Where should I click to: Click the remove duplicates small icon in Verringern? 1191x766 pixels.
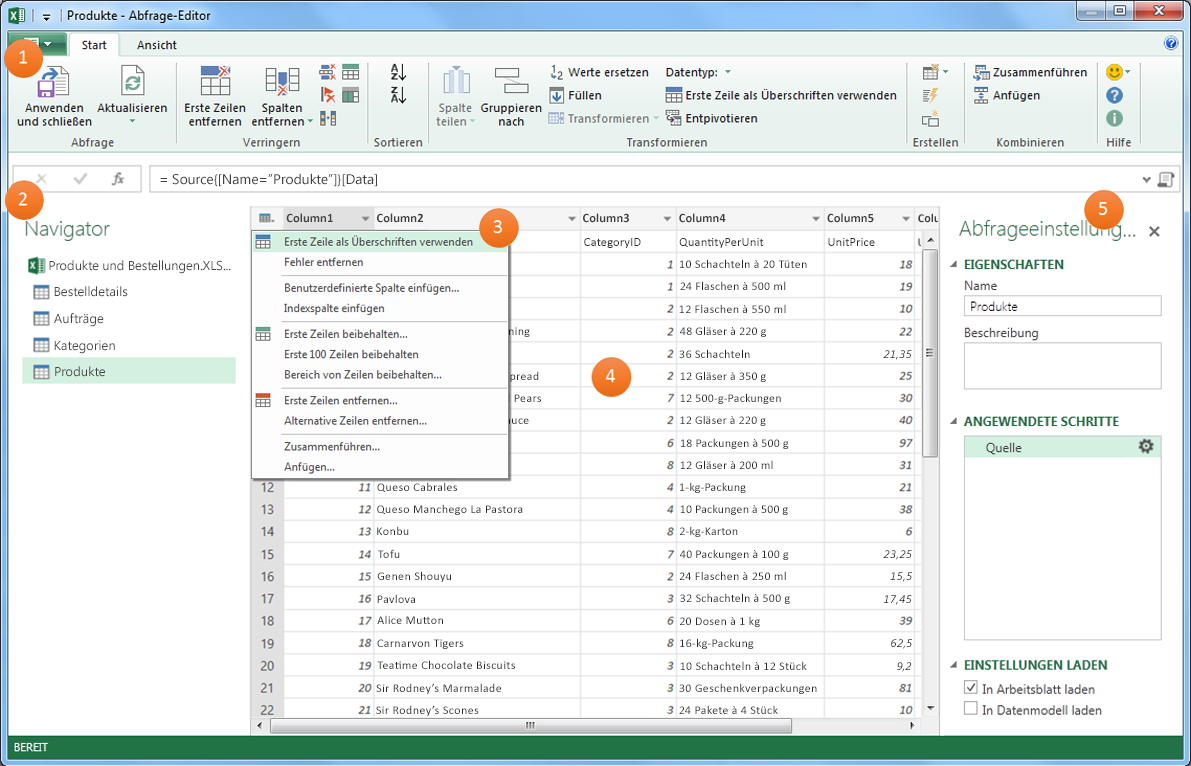coord(328,72)
